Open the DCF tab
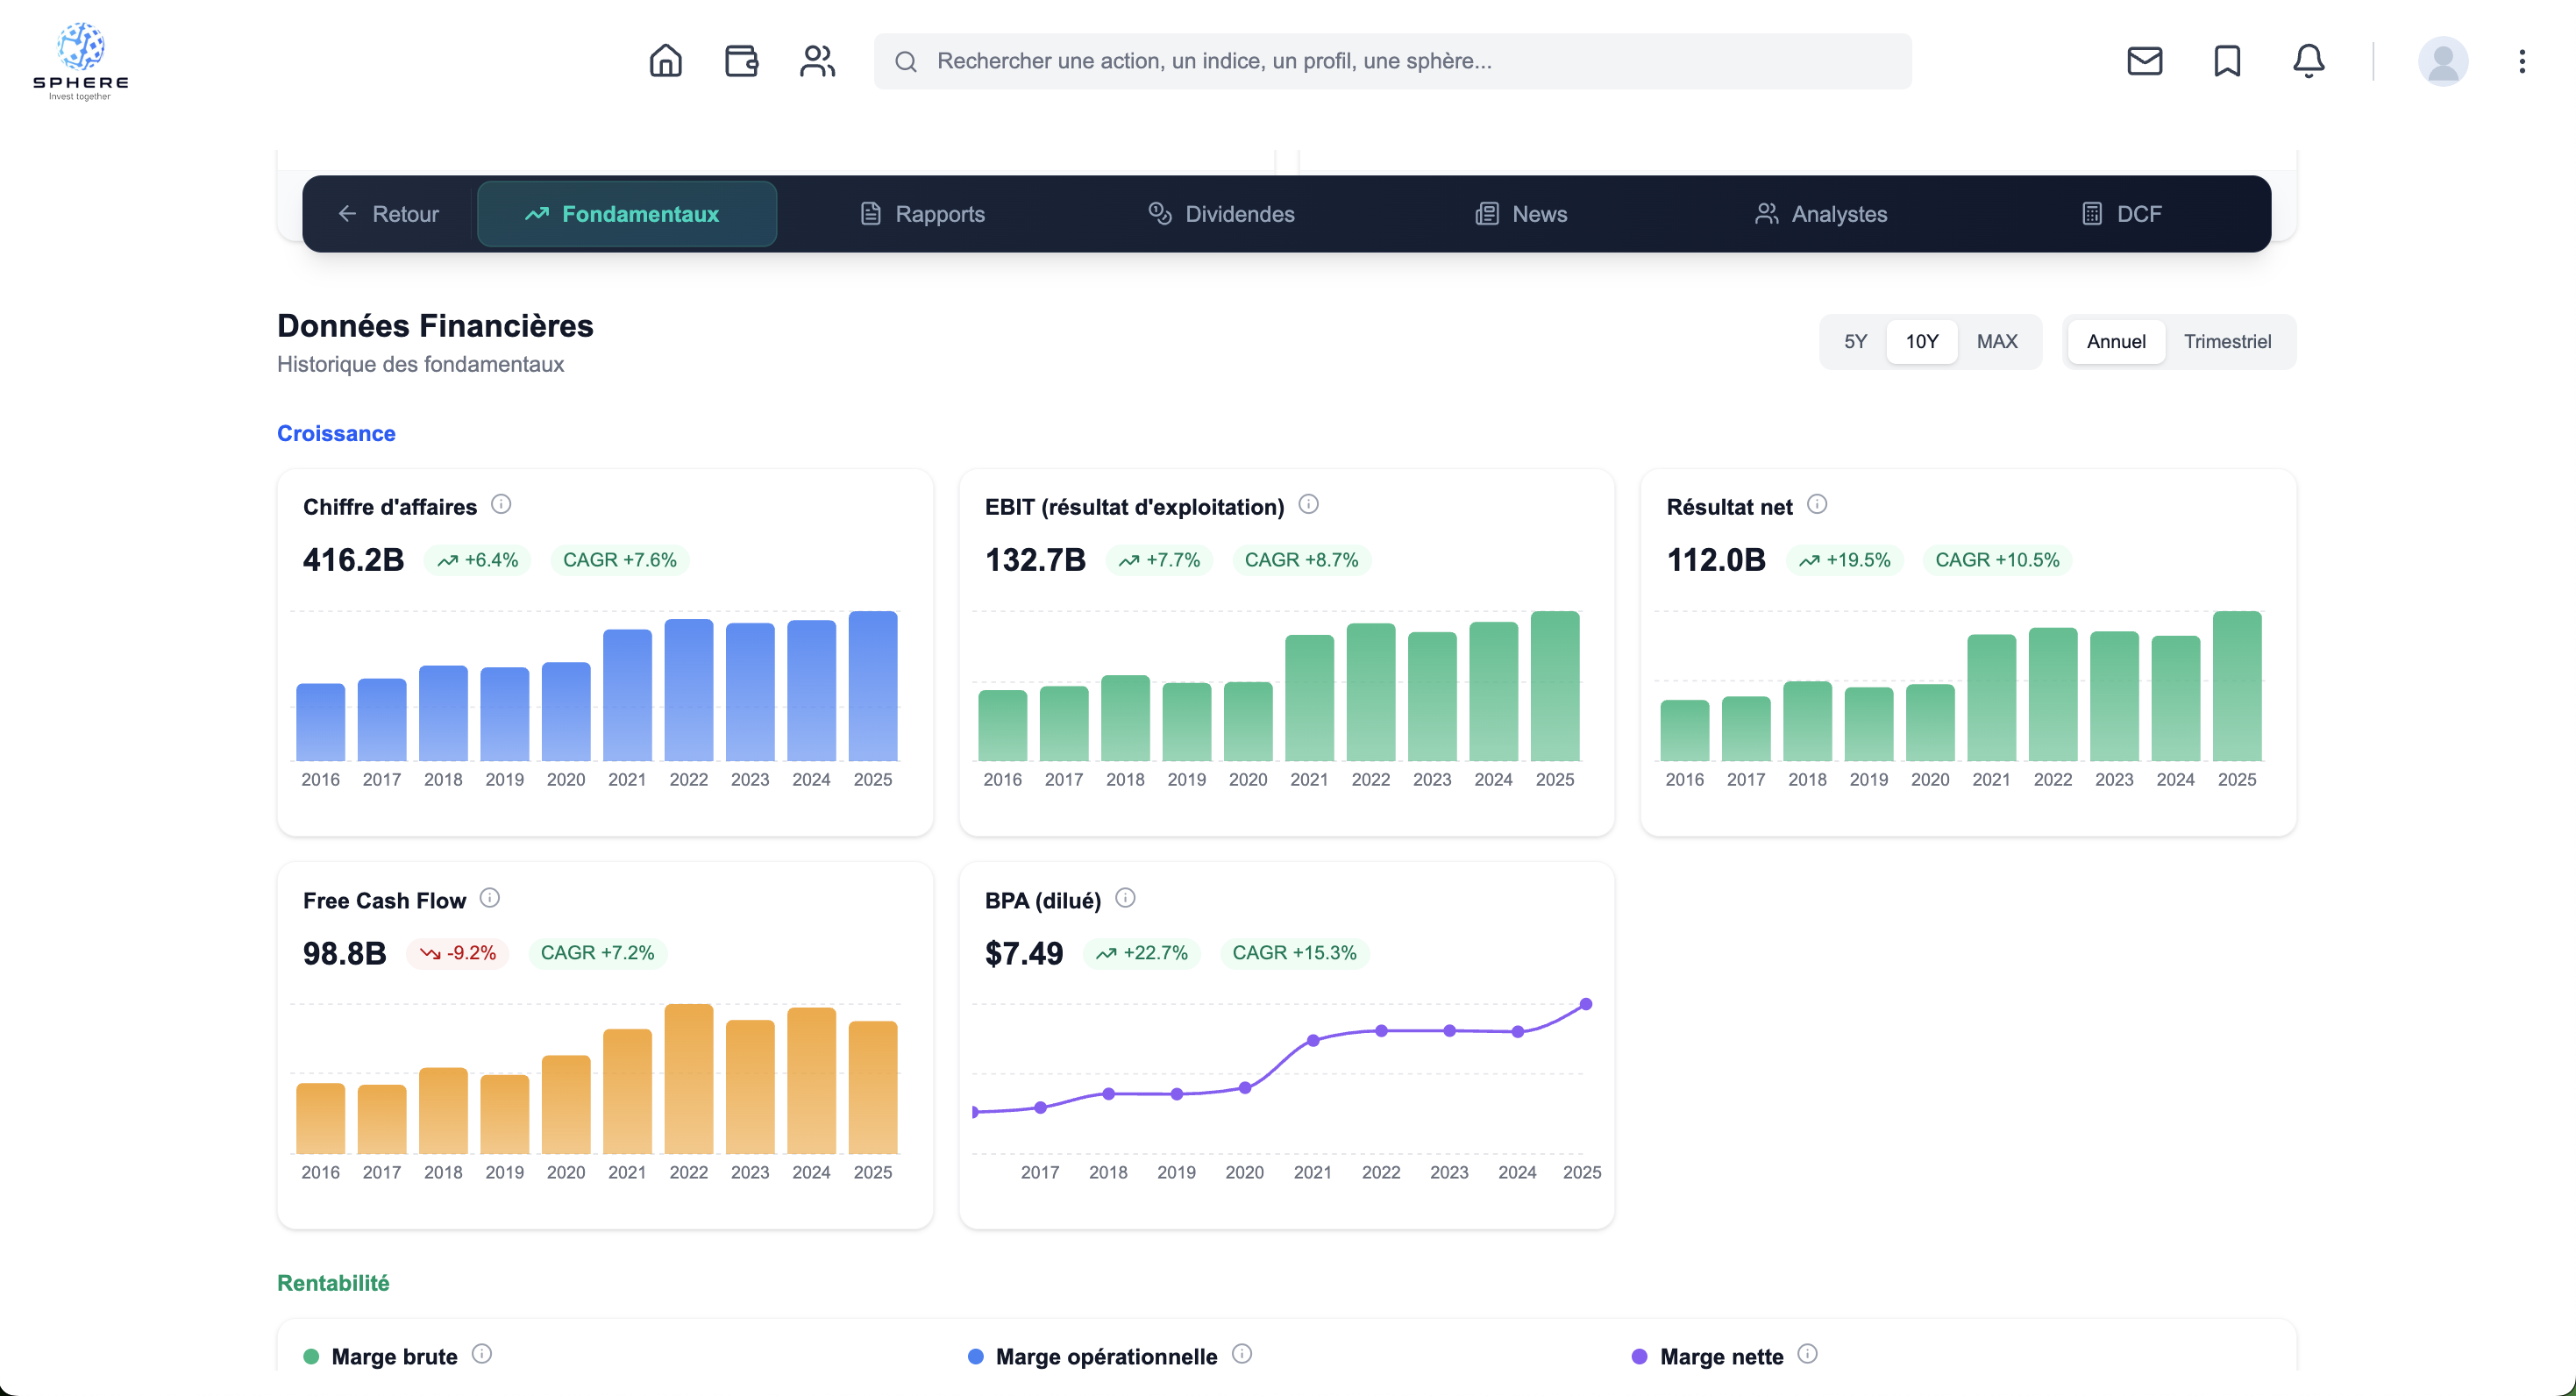 2121,214
